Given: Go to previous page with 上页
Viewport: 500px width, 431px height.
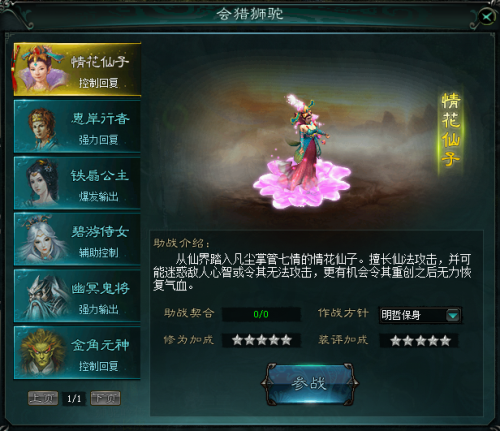Looking at the screenshot, I should (x=43, y=398).
